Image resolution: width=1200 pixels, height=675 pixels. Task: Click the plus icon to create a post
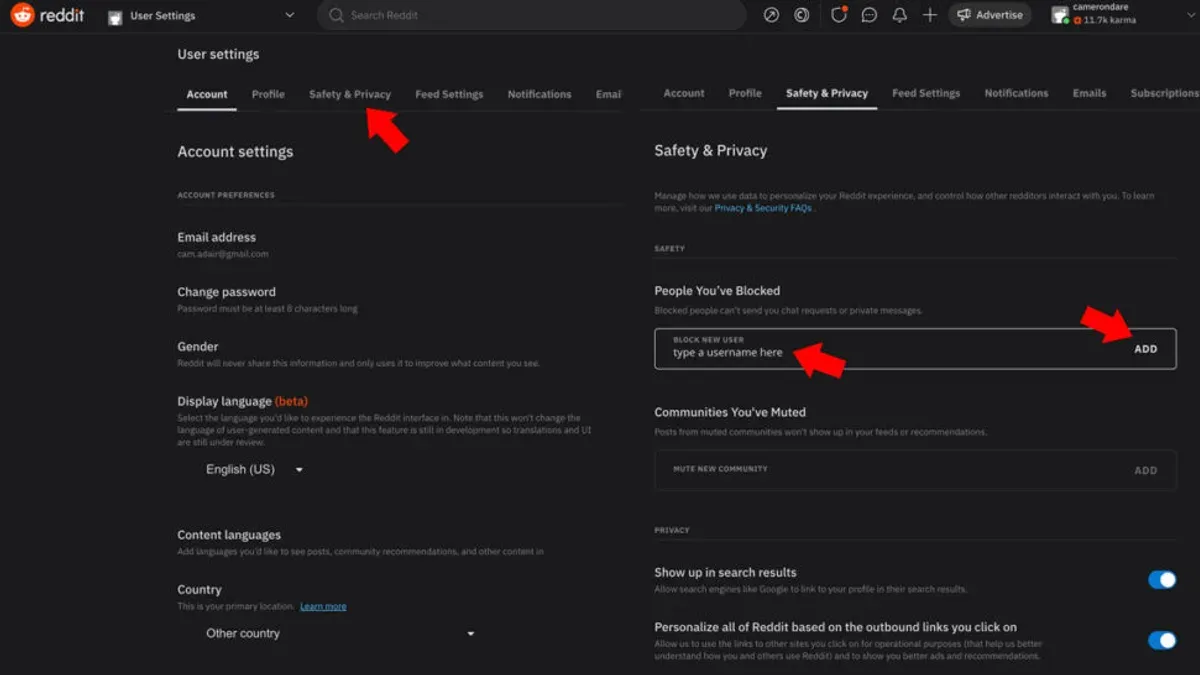tap(930, 15)
